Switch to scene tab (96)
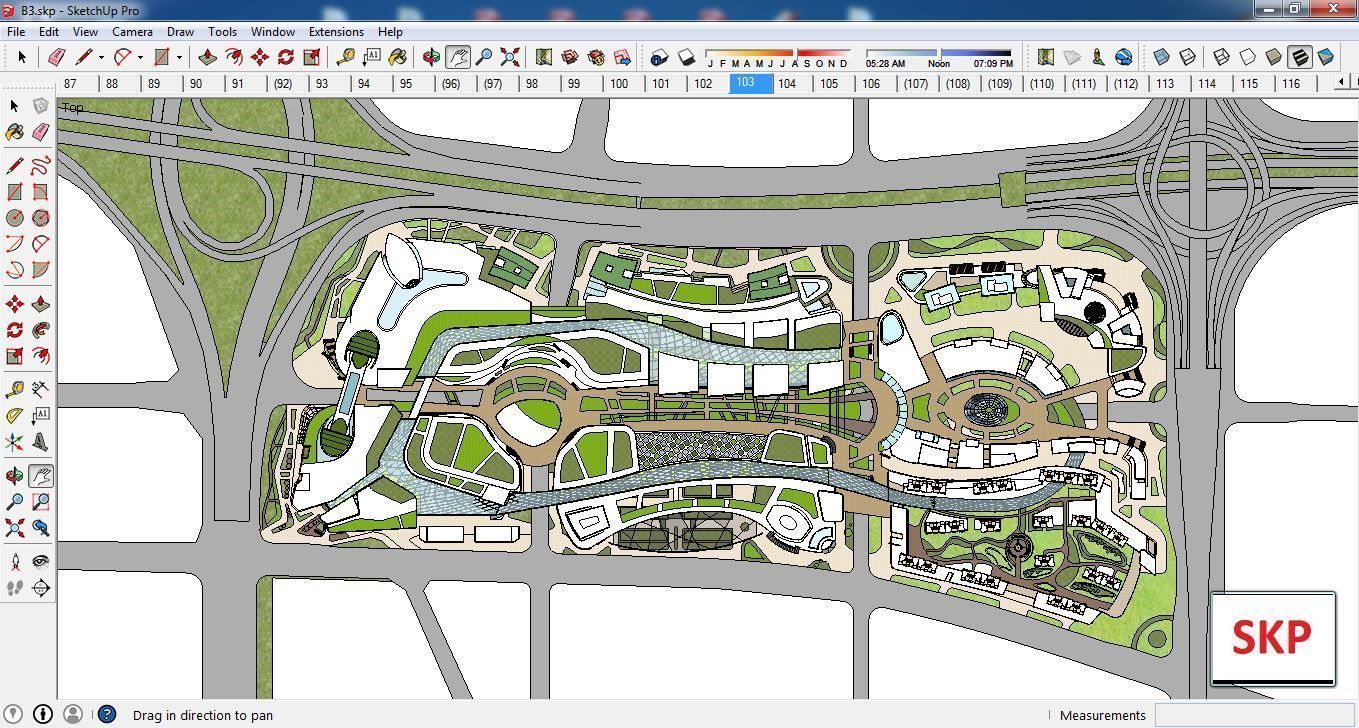Image resolution: width=1359 pixels, height=728 pixels. pyautogui.click(x=450, y=83)
